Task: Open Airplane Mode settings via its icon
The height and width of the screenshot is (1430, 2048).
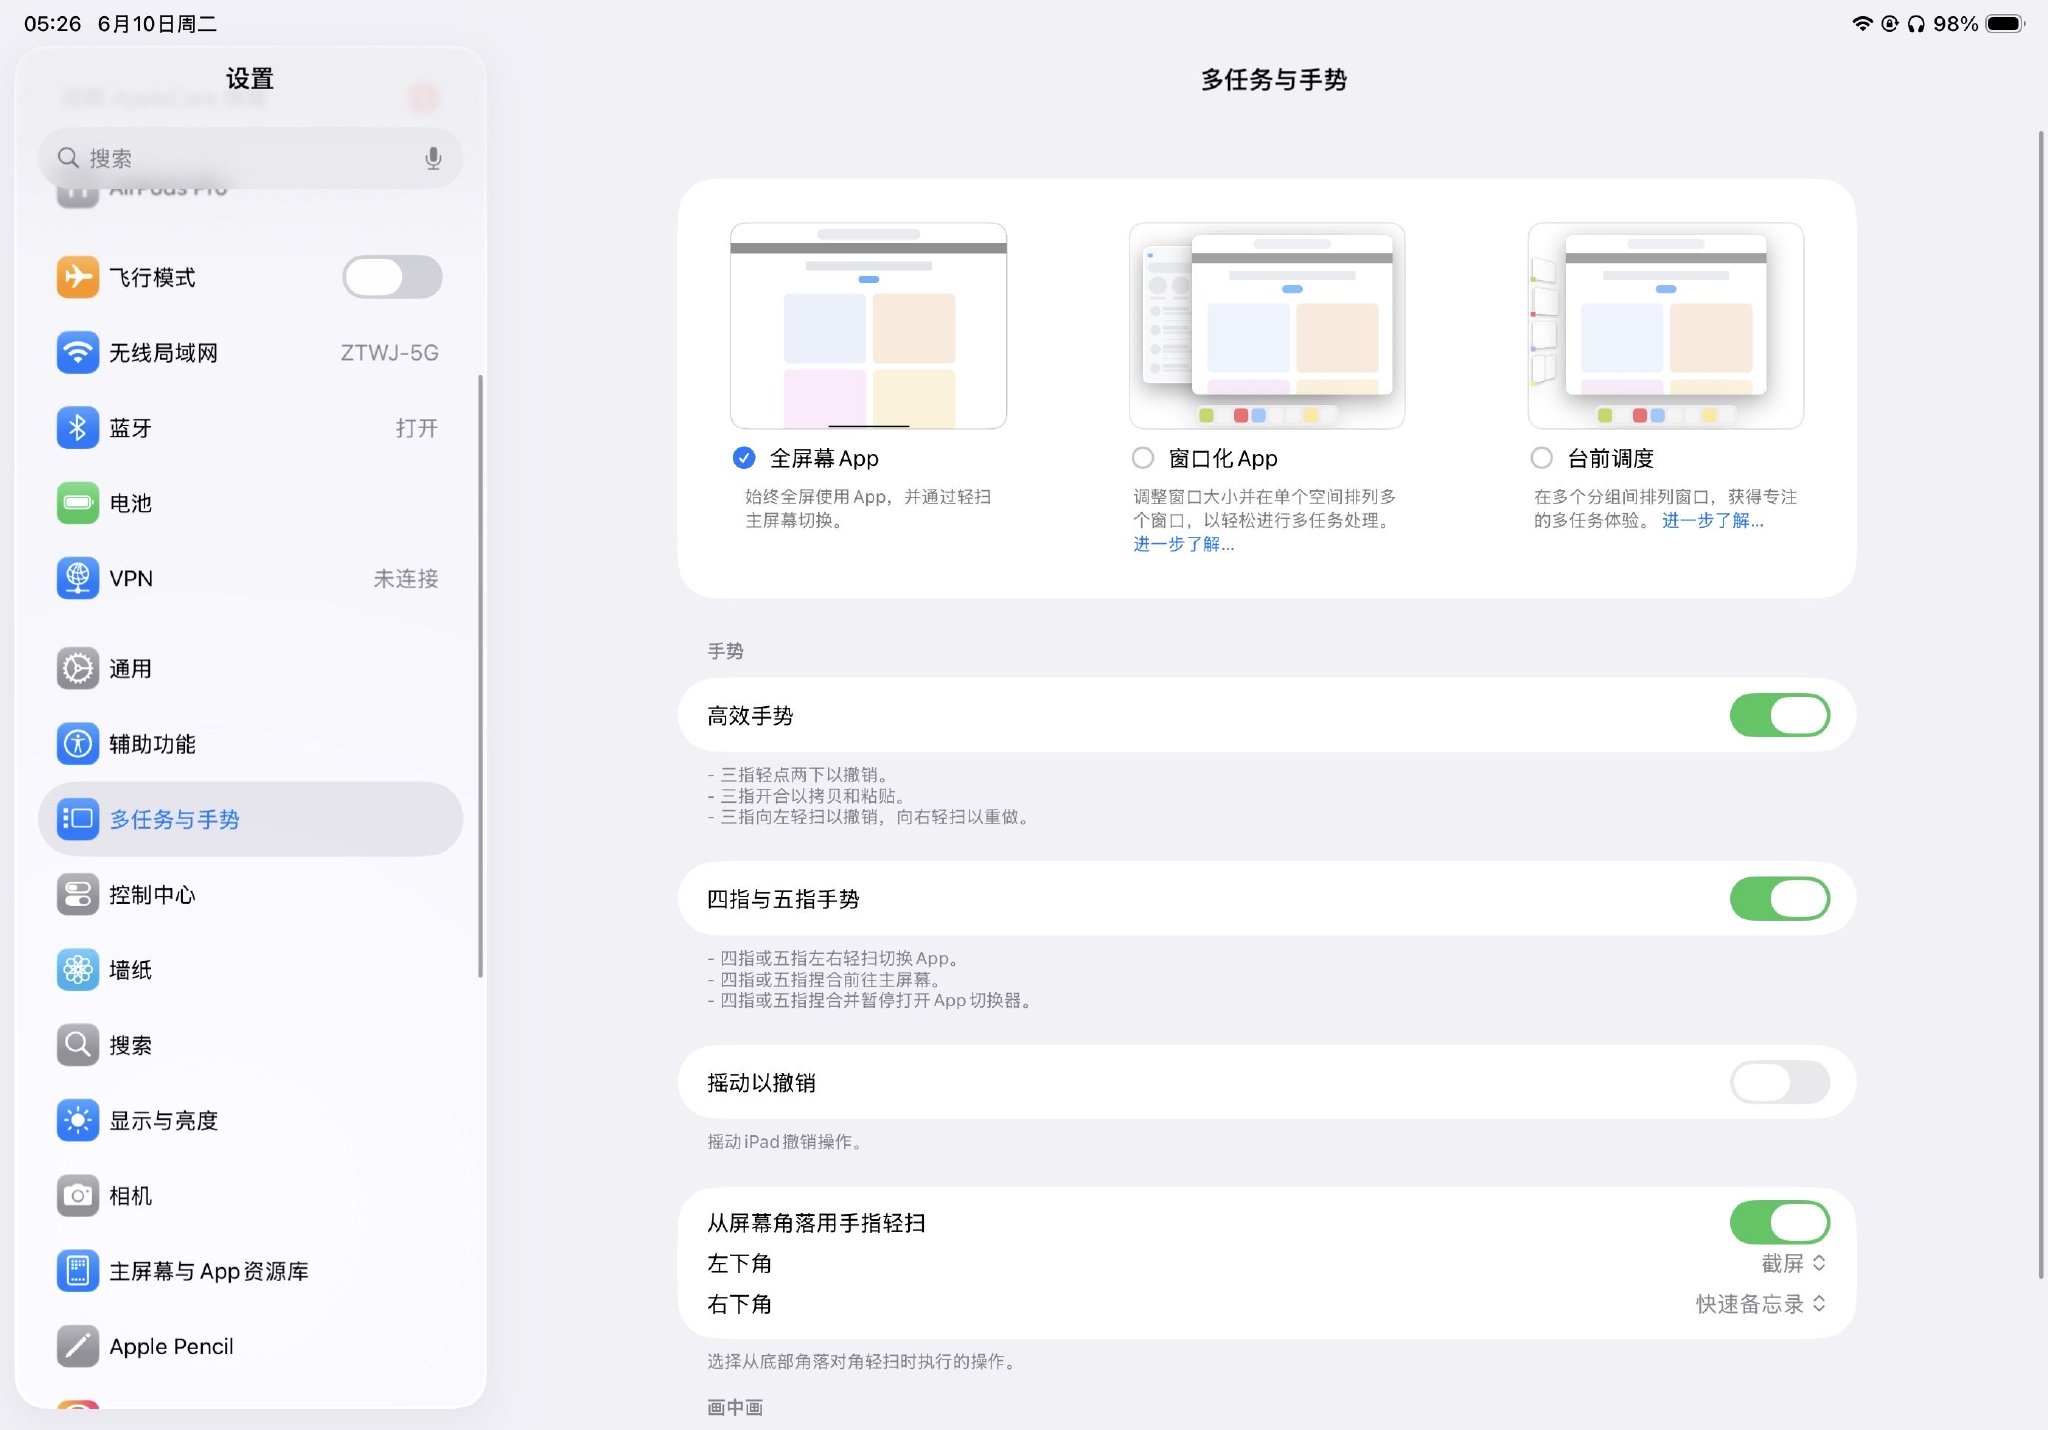Action: pos(77,277)
